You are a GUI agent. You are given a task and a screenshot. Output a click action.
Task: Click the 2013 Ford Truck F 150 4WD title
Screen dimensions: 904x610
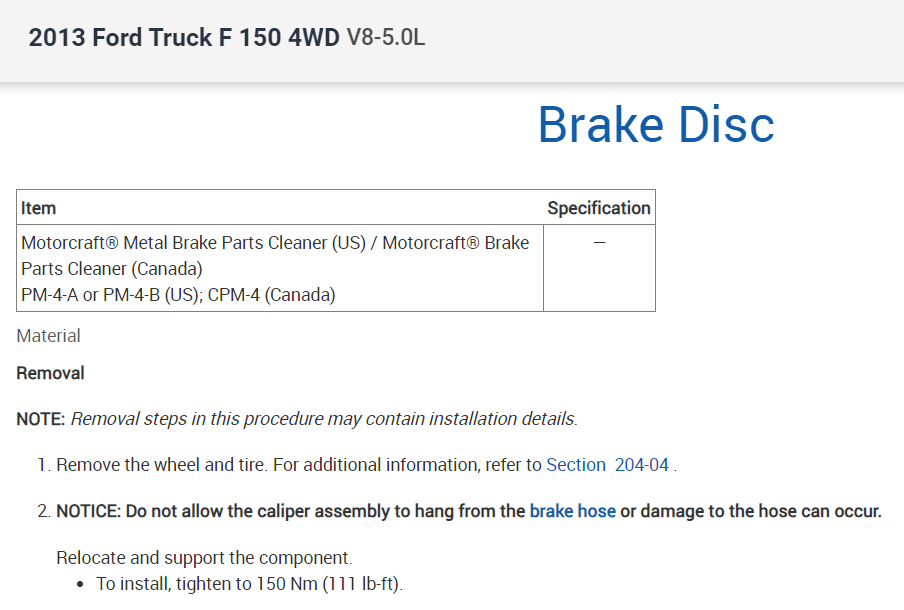pos(184,39)
